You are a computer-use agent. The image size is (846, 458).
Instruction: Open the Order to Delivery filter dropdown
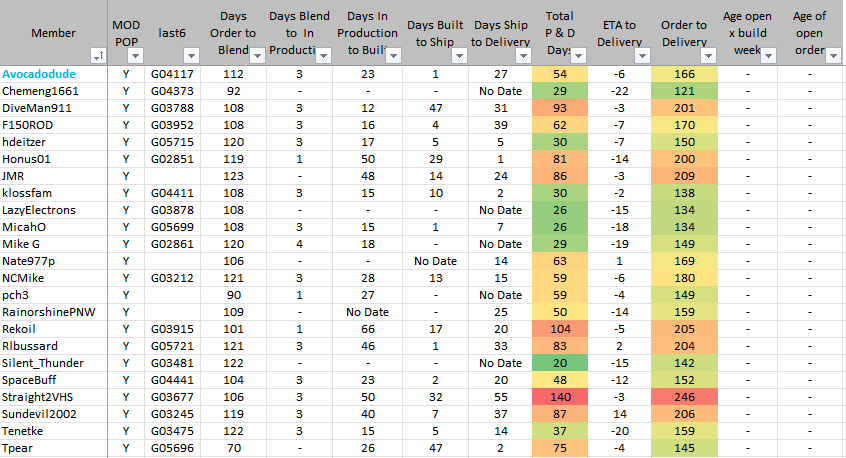[708, 56]
